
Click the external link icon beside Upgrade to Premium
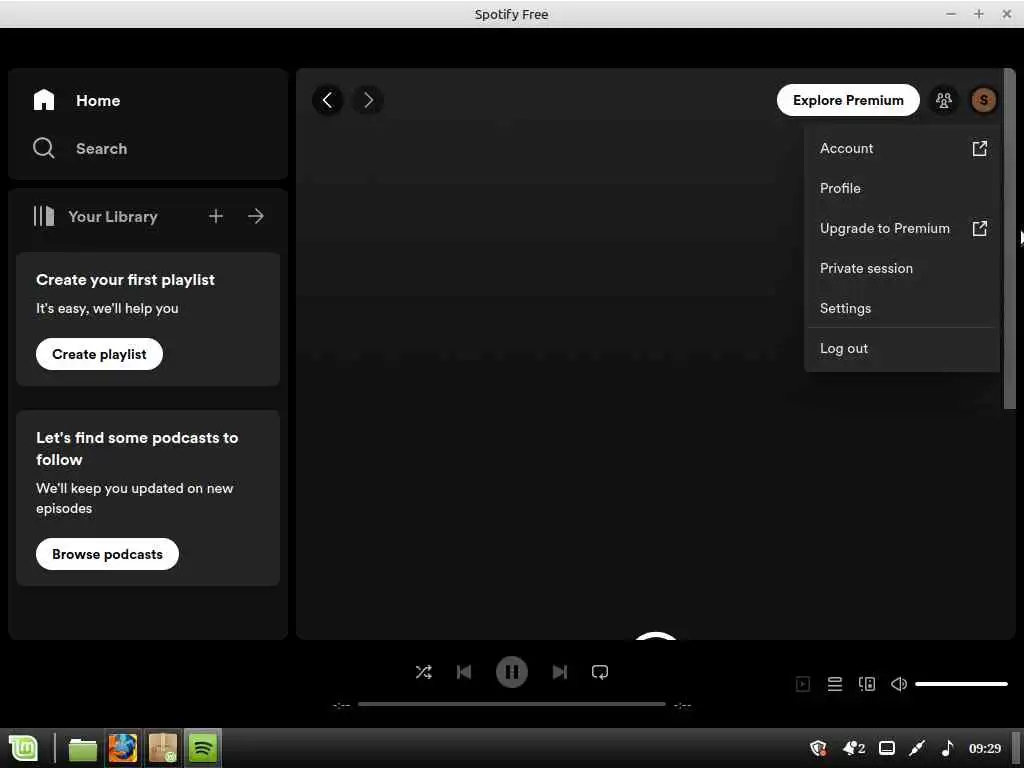pos(980,228)
